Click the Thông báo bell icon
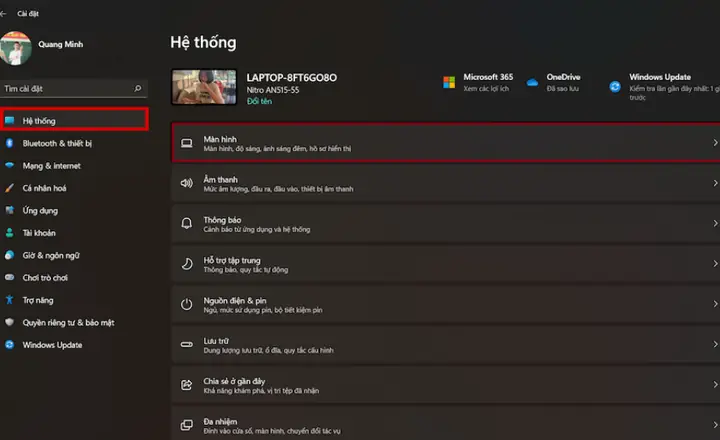This screenshot has height=440, width=720. coord(186,224)
